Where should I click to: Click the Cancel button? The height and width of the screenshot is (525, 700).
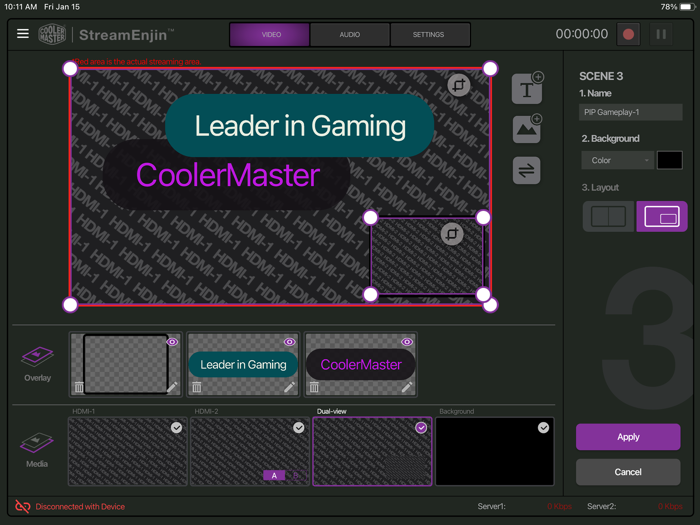[628, 472]
